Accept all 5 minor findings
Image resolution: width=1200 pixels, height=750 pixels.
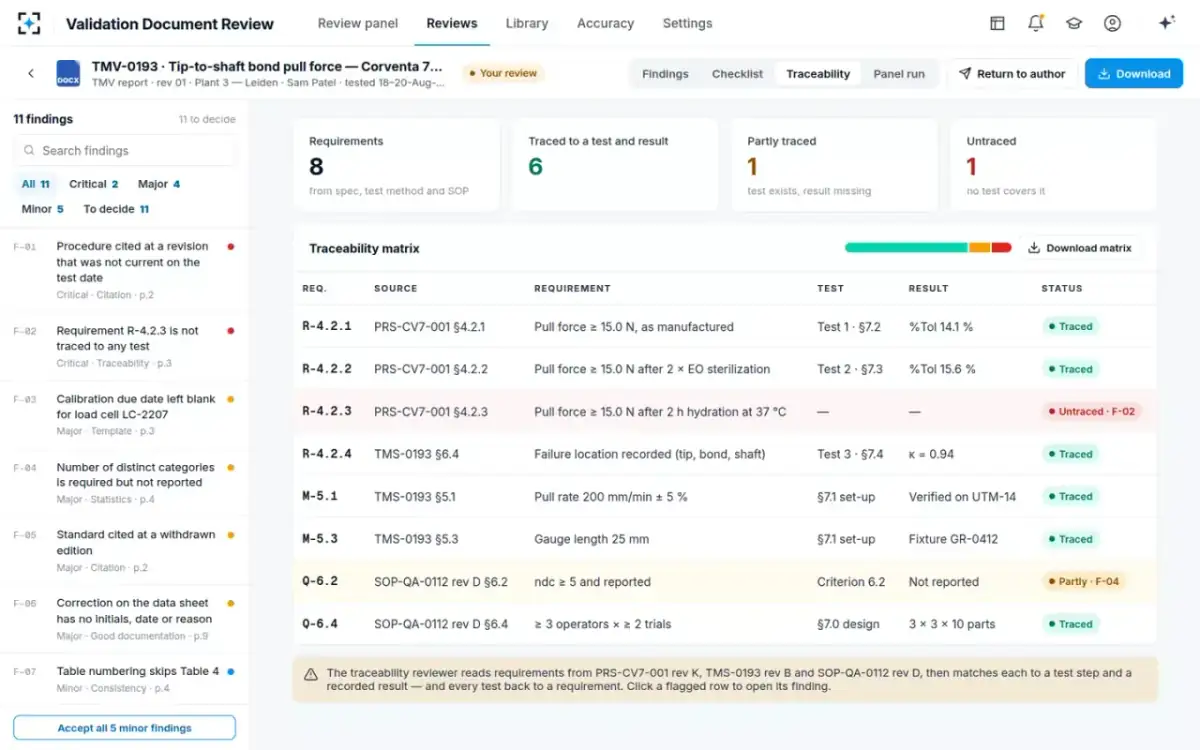[125, 728]
